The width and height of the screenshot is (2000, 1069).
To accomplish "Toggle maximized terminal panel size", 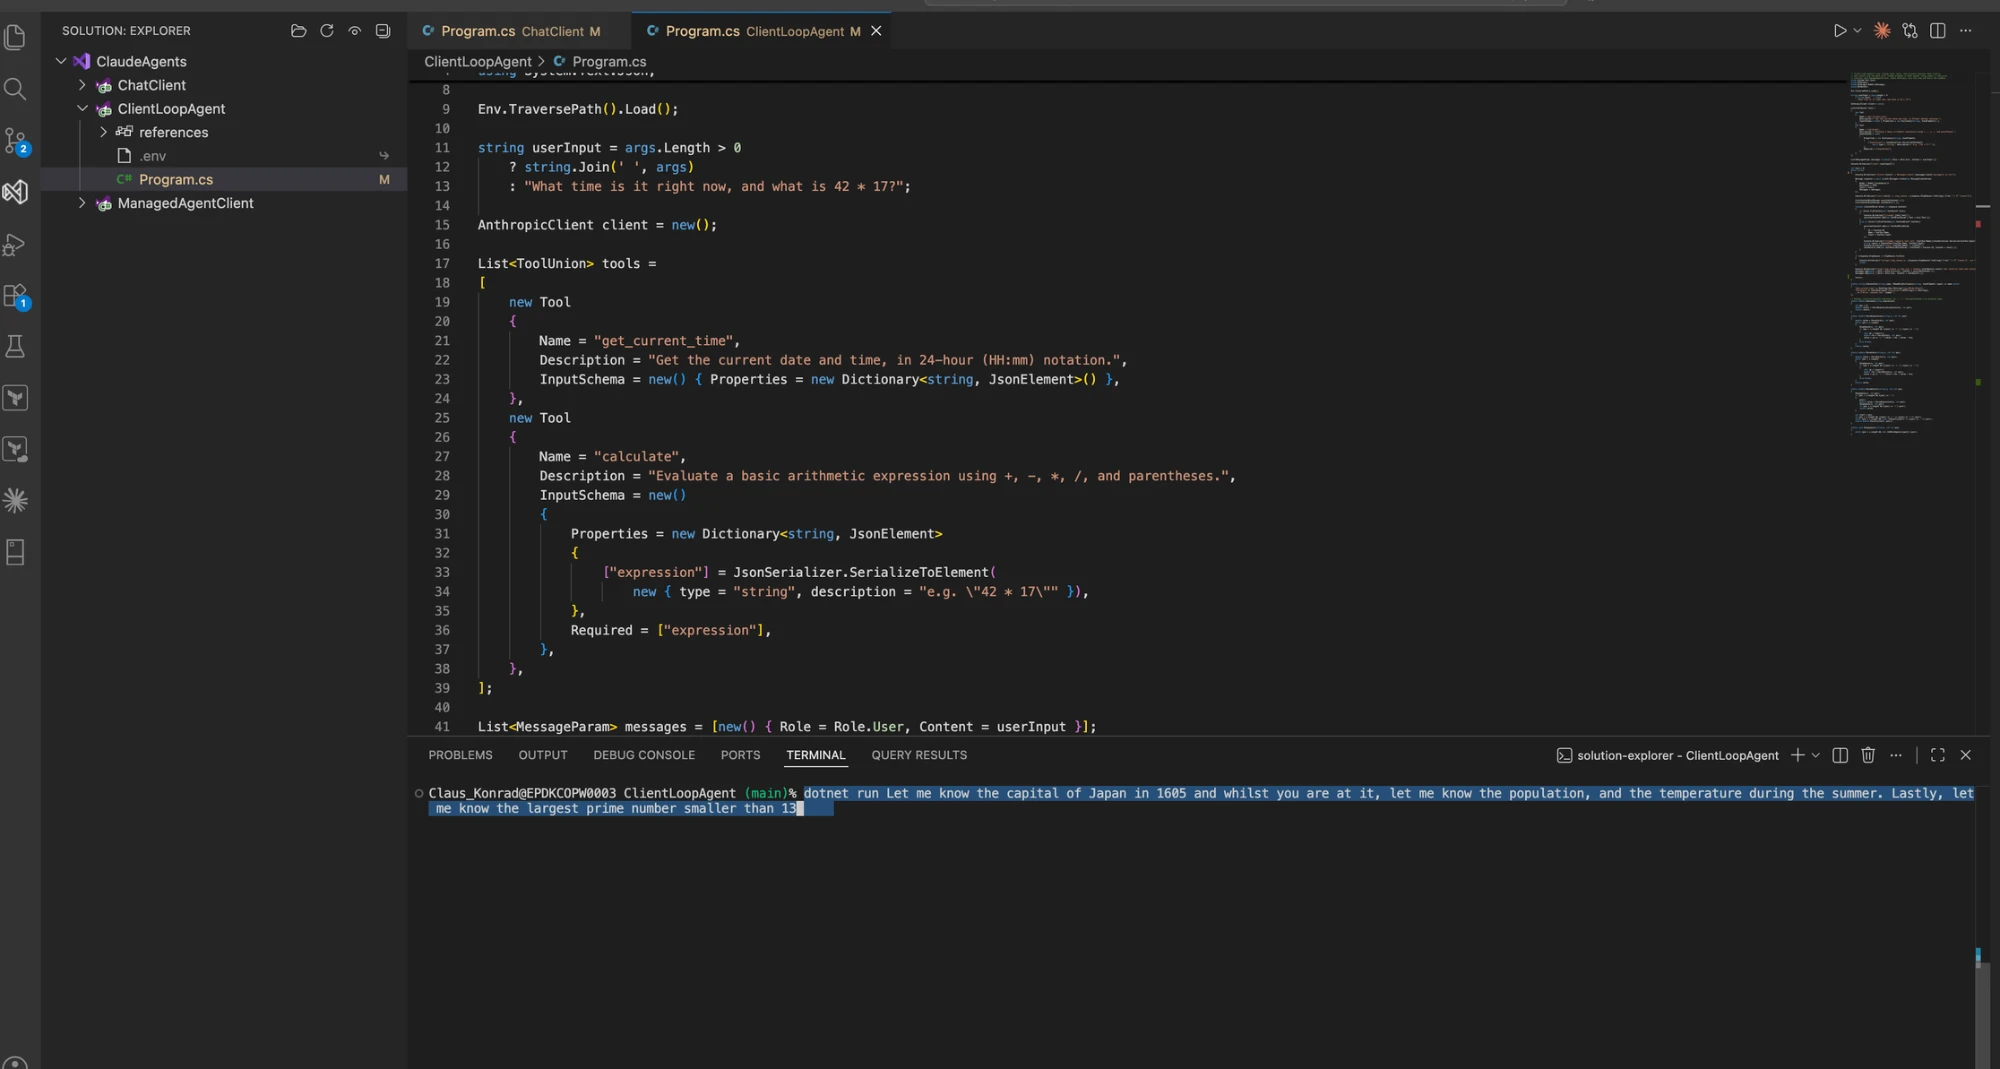I will 1938,755.
